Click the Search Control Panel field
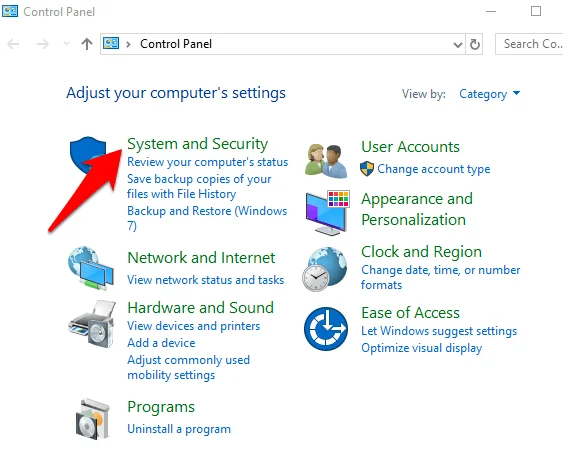The image size is (563, 456). pyautogui.click(x=529, y=44)
